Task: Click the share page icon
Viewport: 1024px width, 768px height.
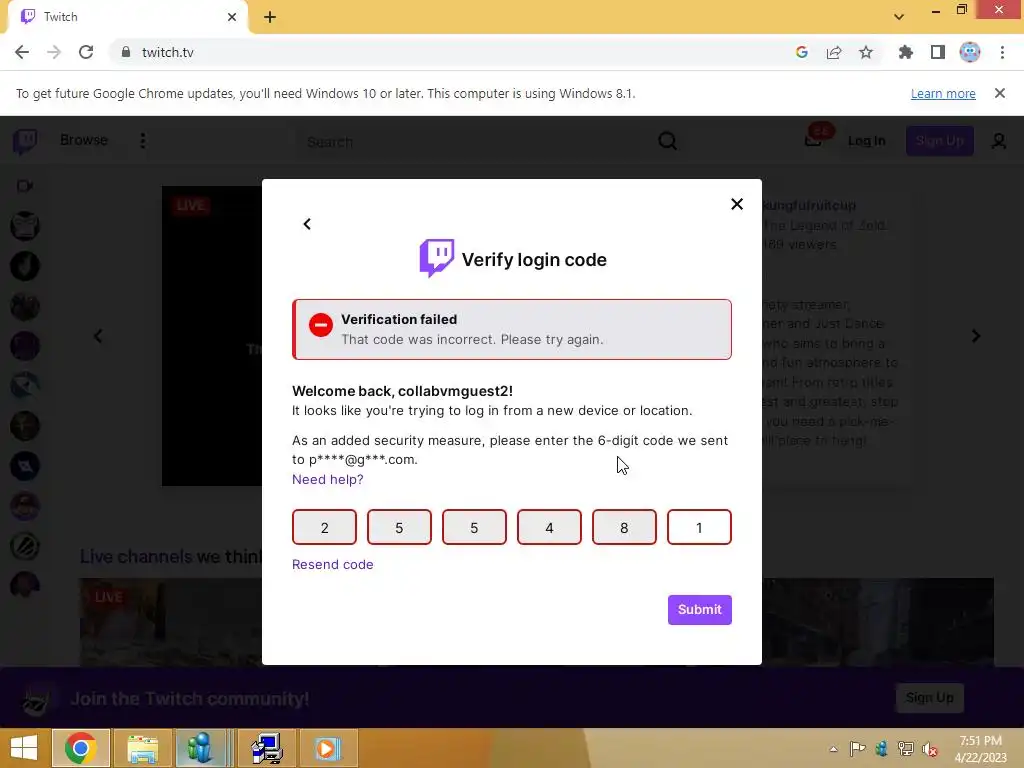Action: tap(834, 52)
